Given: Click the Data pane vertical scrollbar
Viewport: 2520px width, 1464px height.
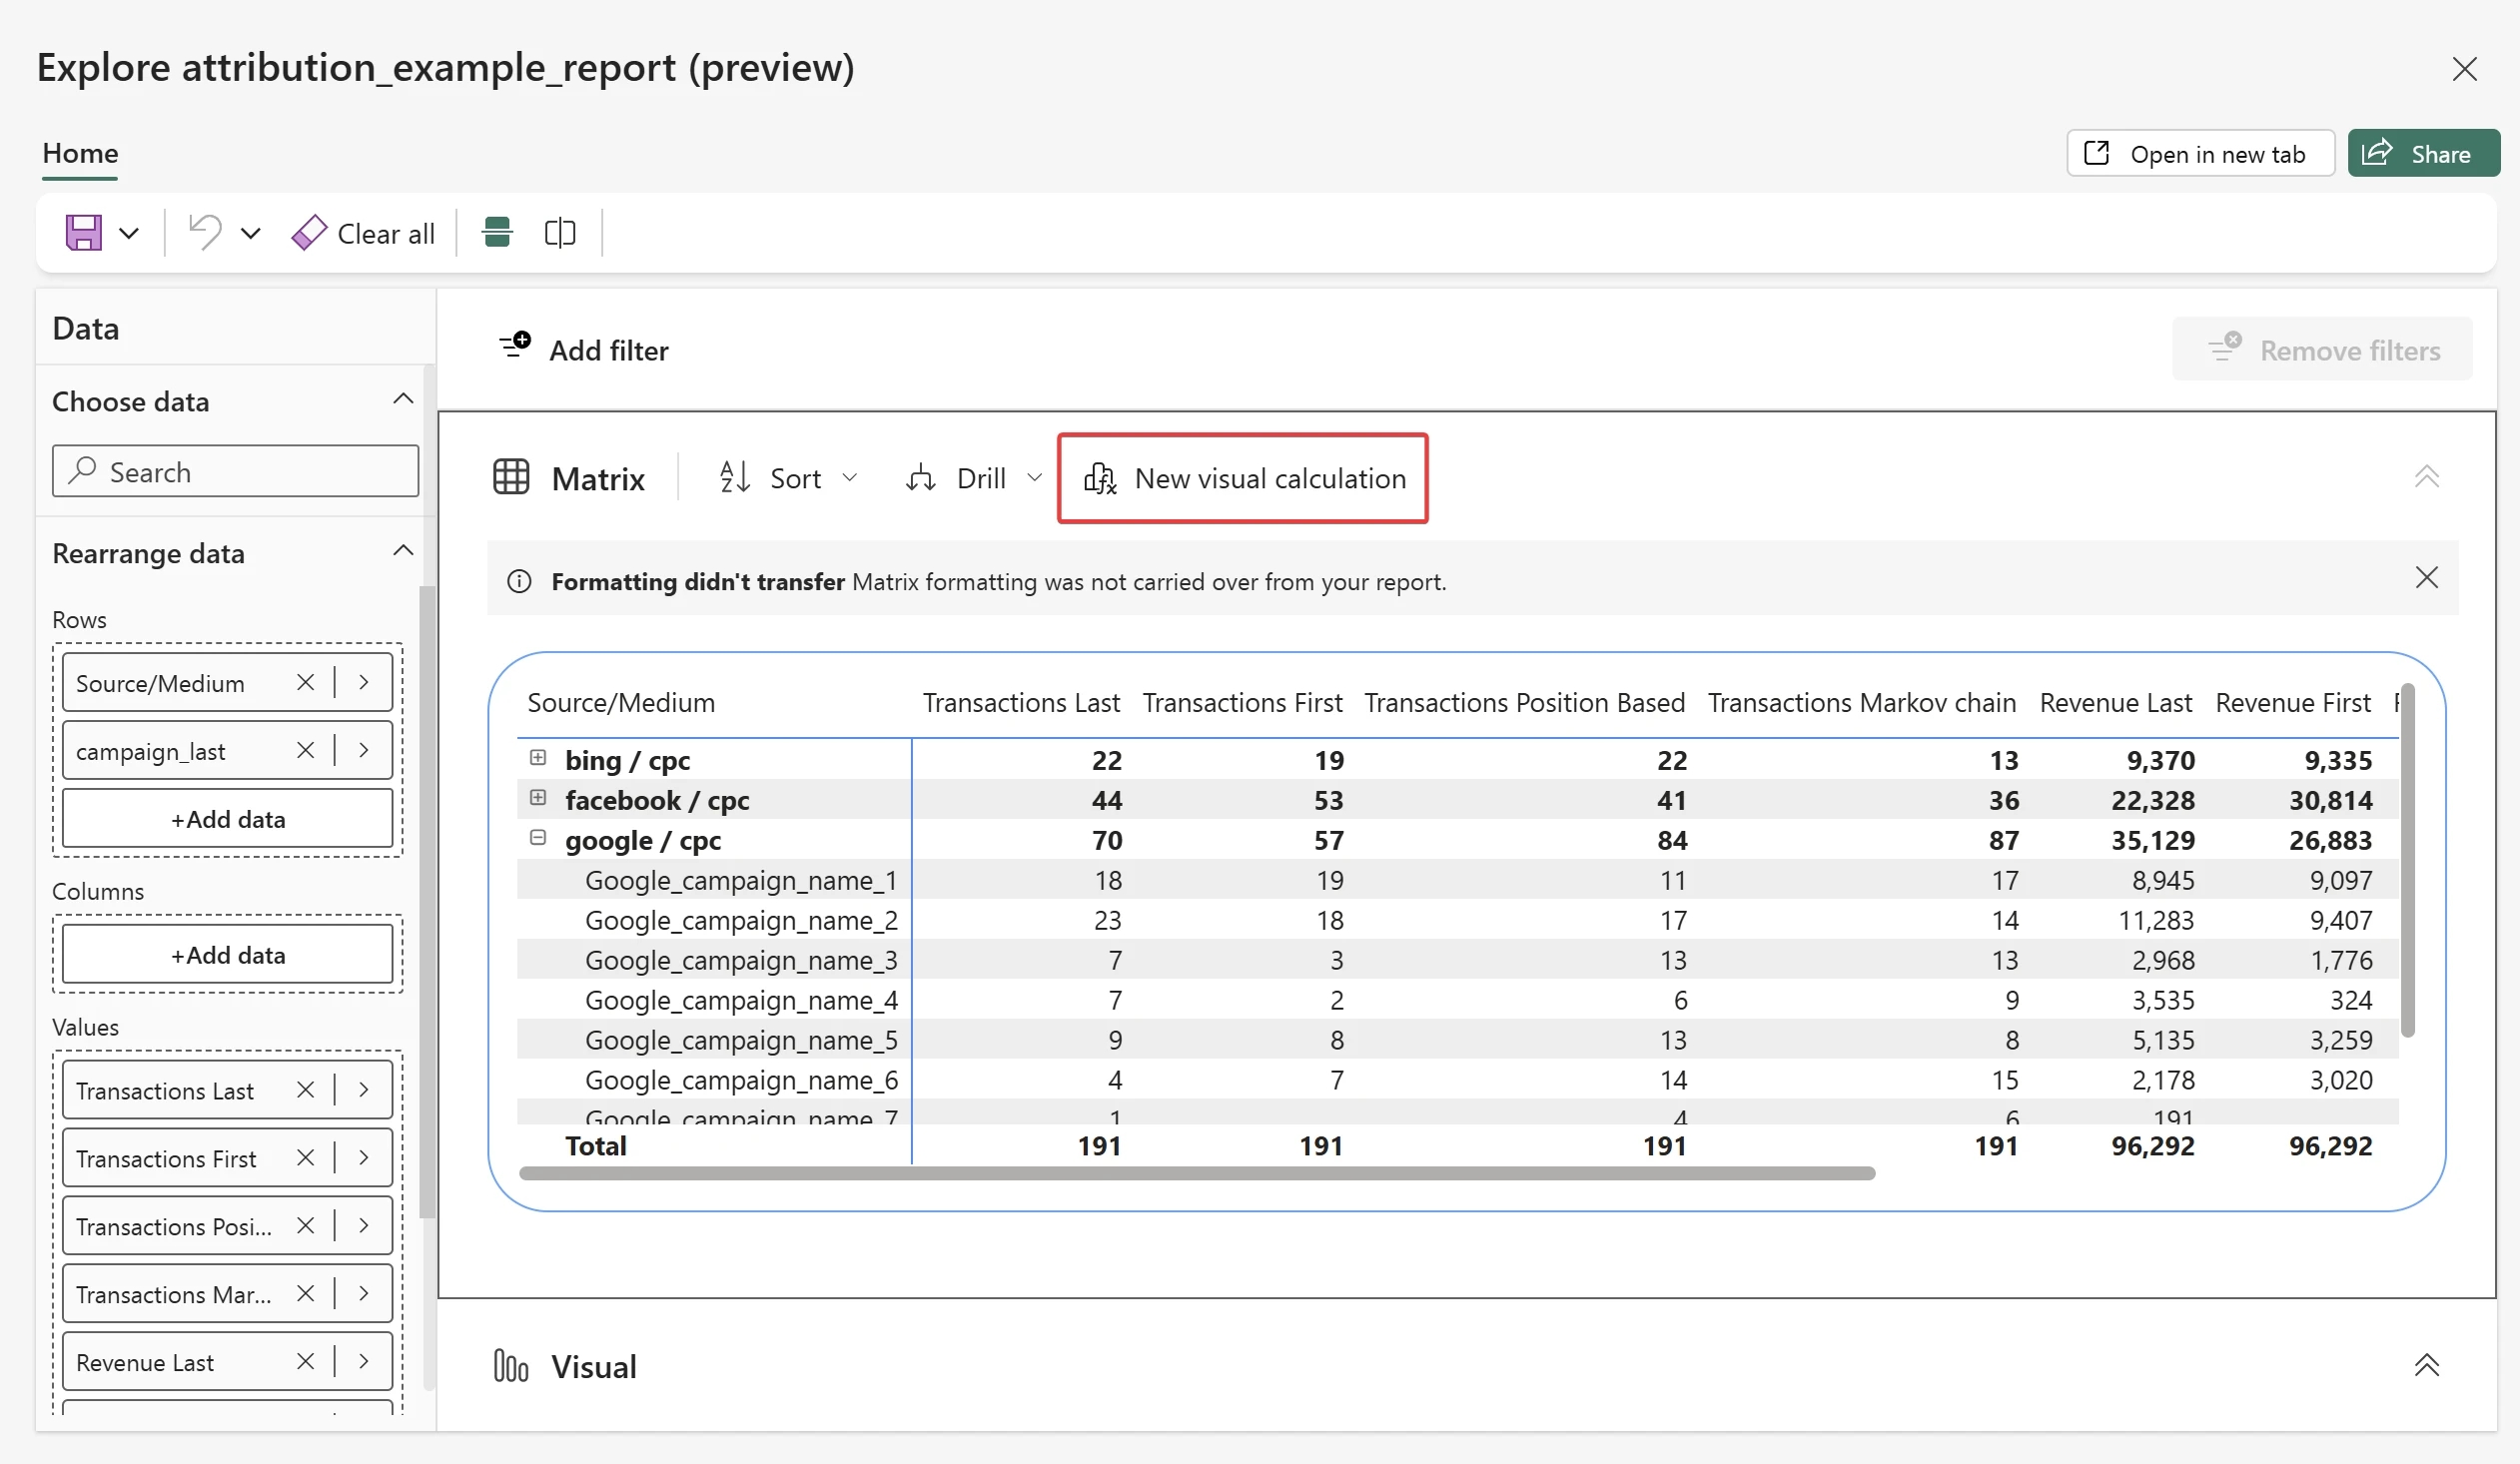Looking at the screenshot, I should coord(427,902).
